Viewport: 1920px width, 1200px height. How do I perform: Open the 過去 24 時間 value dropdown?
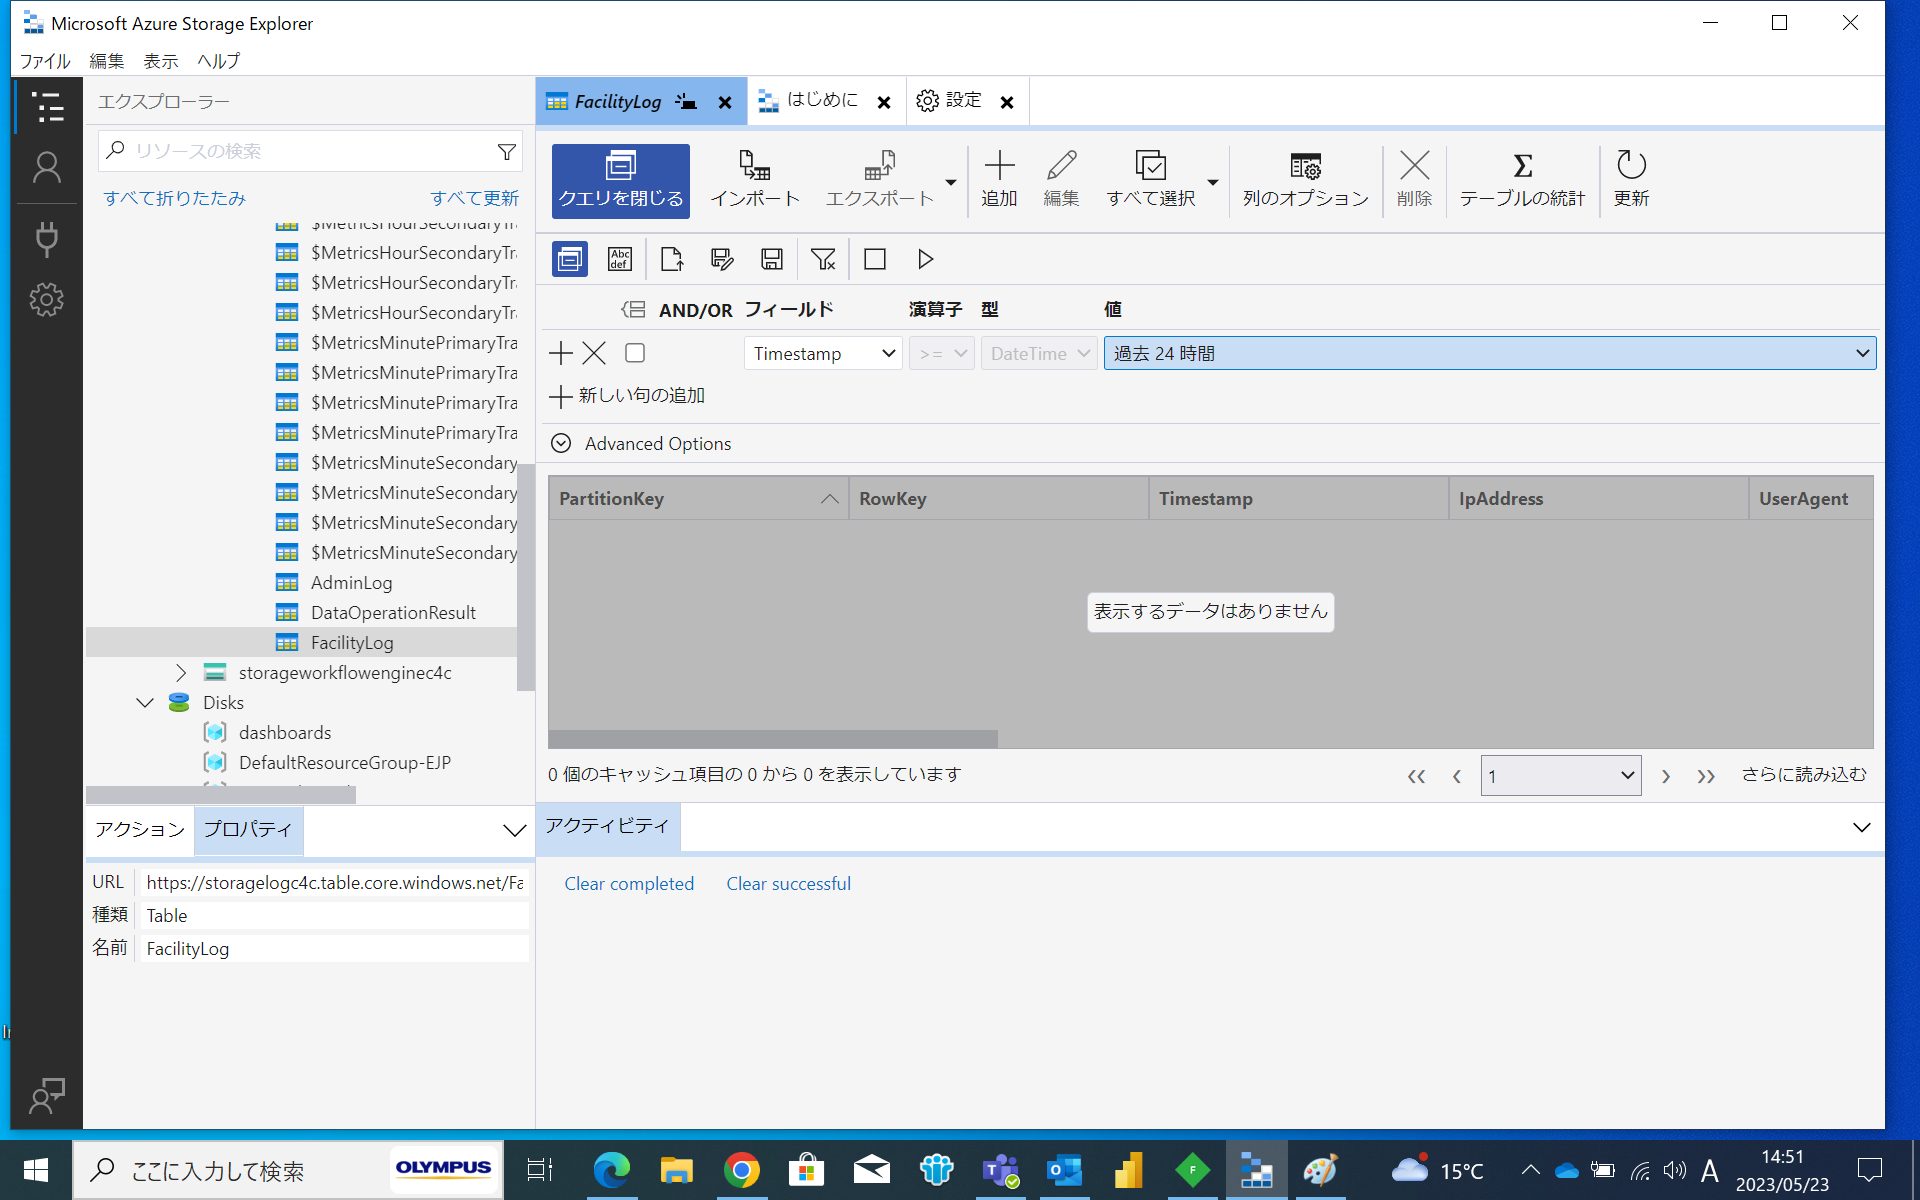pyautogui.click(x=1862, y=352)
